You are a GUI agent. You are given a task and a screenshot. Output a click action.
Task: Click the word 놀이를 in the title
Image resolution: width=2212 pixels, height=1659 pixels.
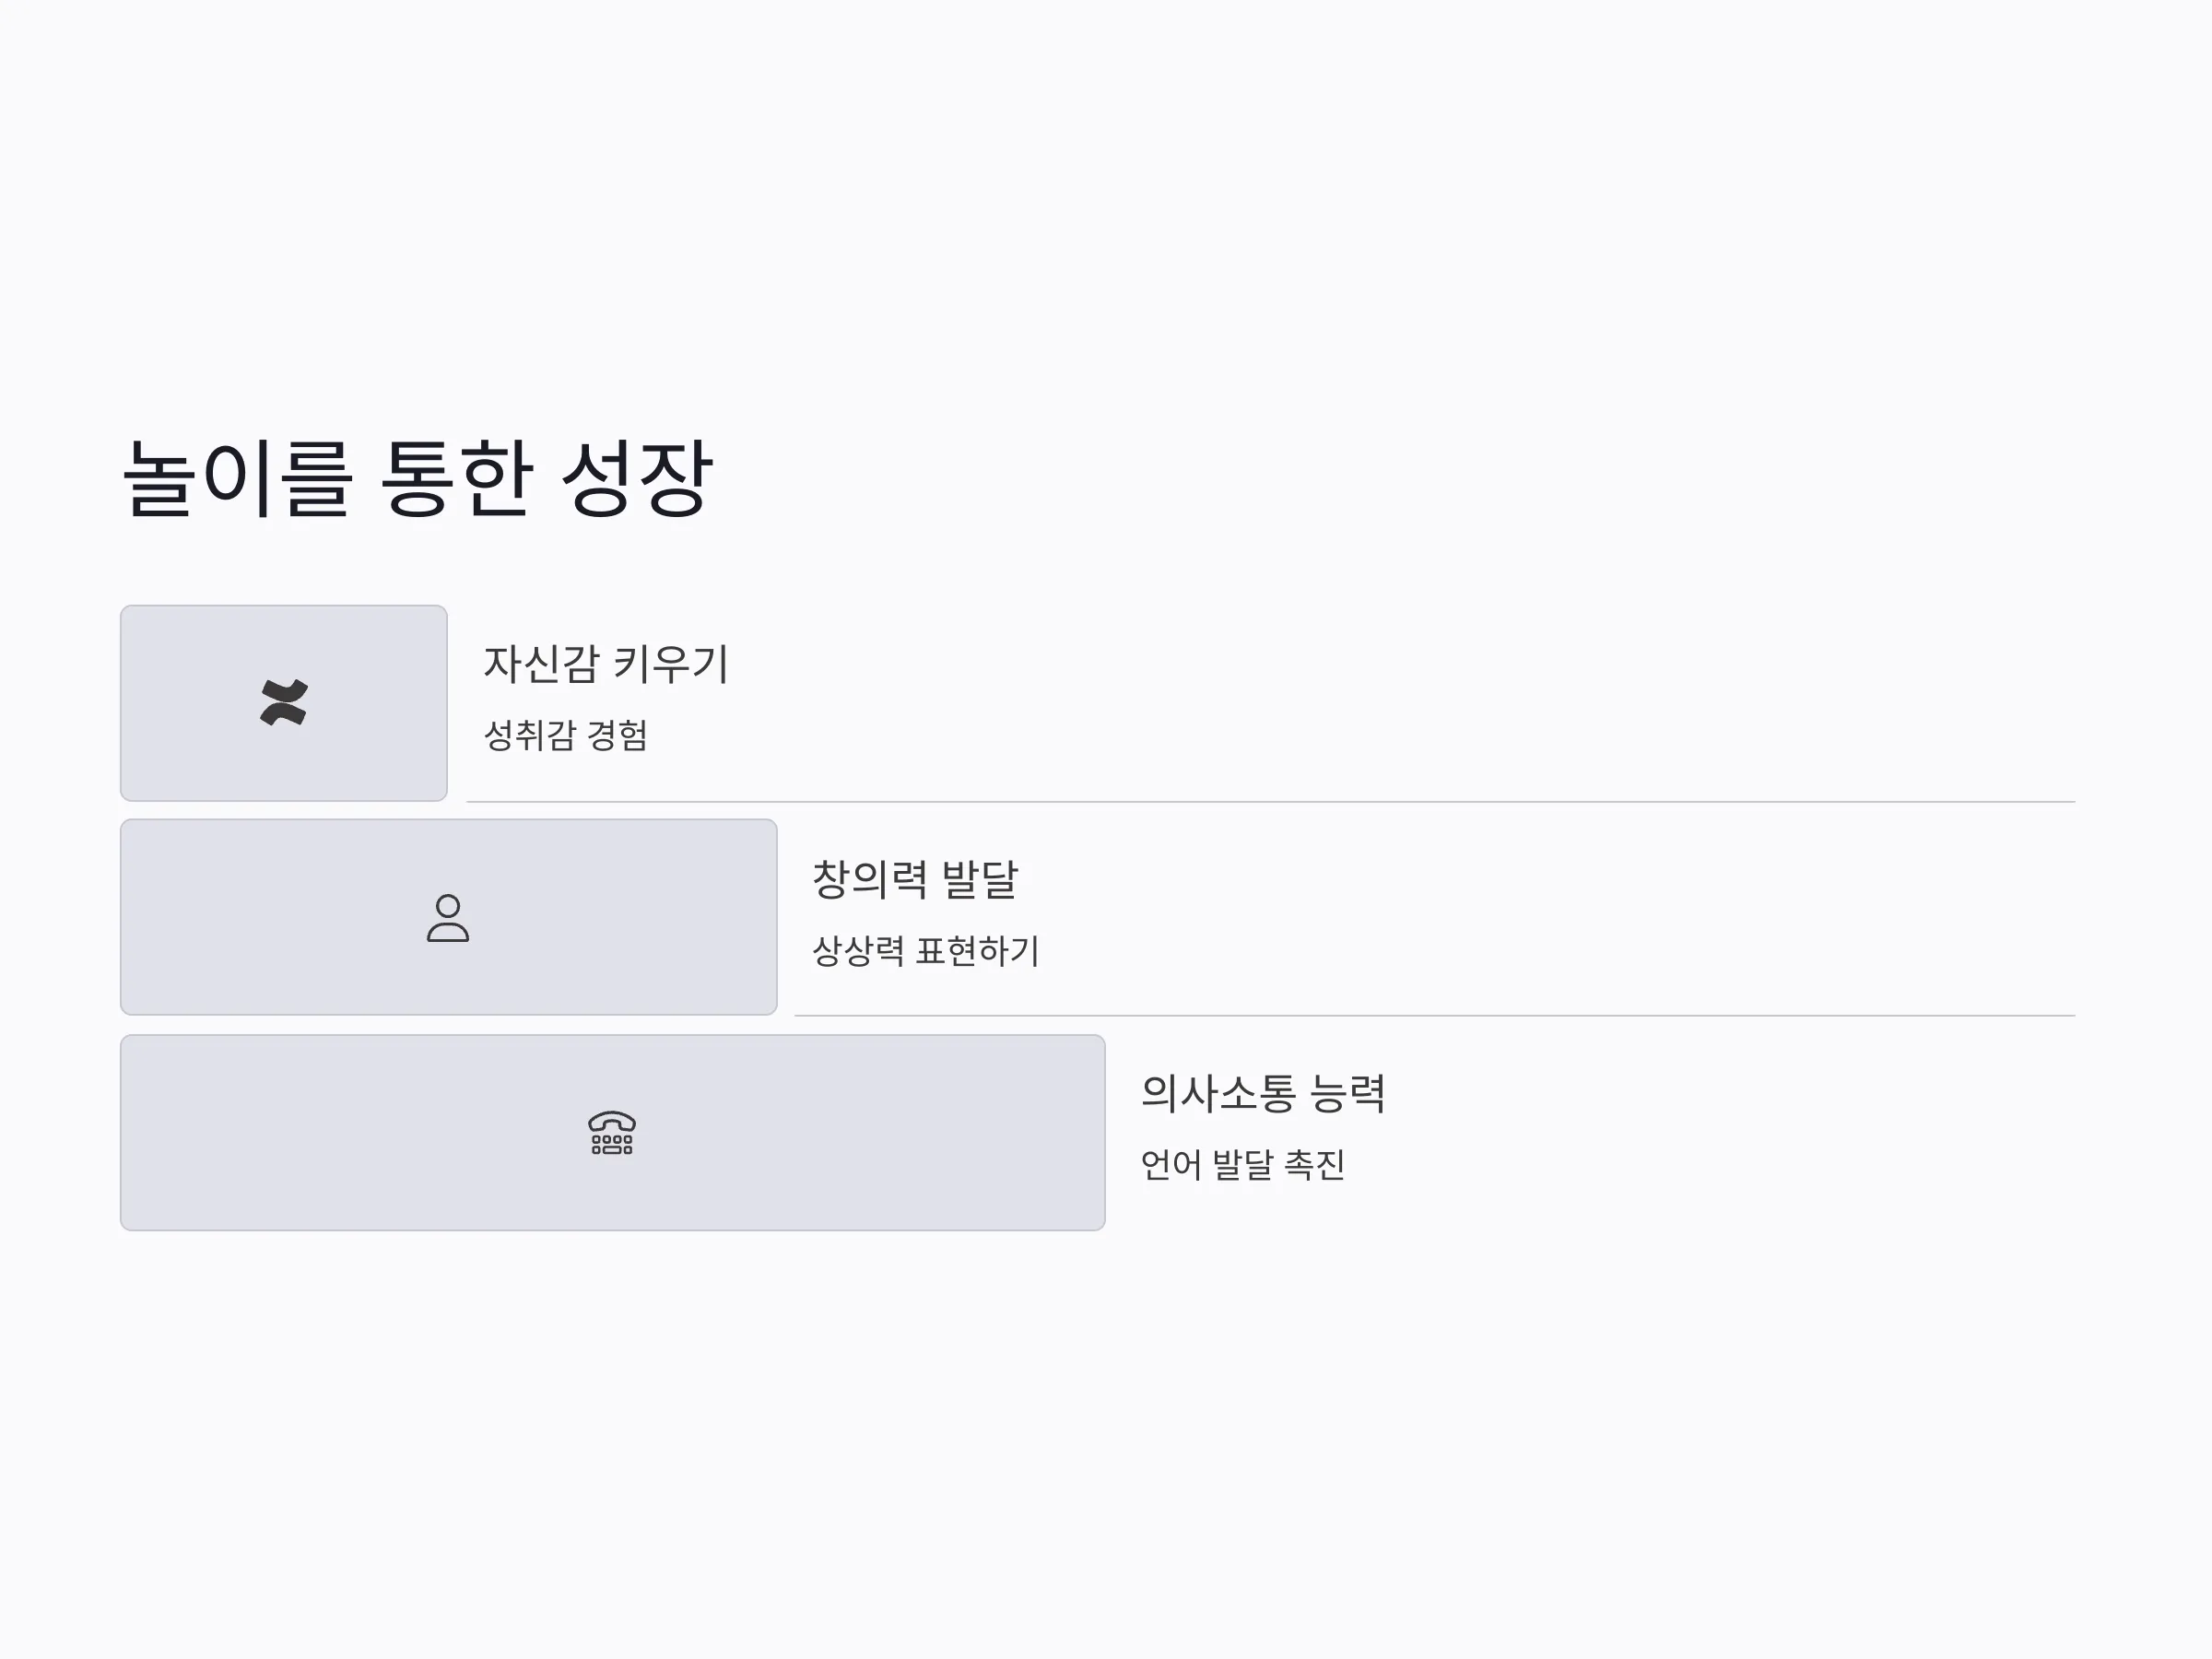(237, 478)
